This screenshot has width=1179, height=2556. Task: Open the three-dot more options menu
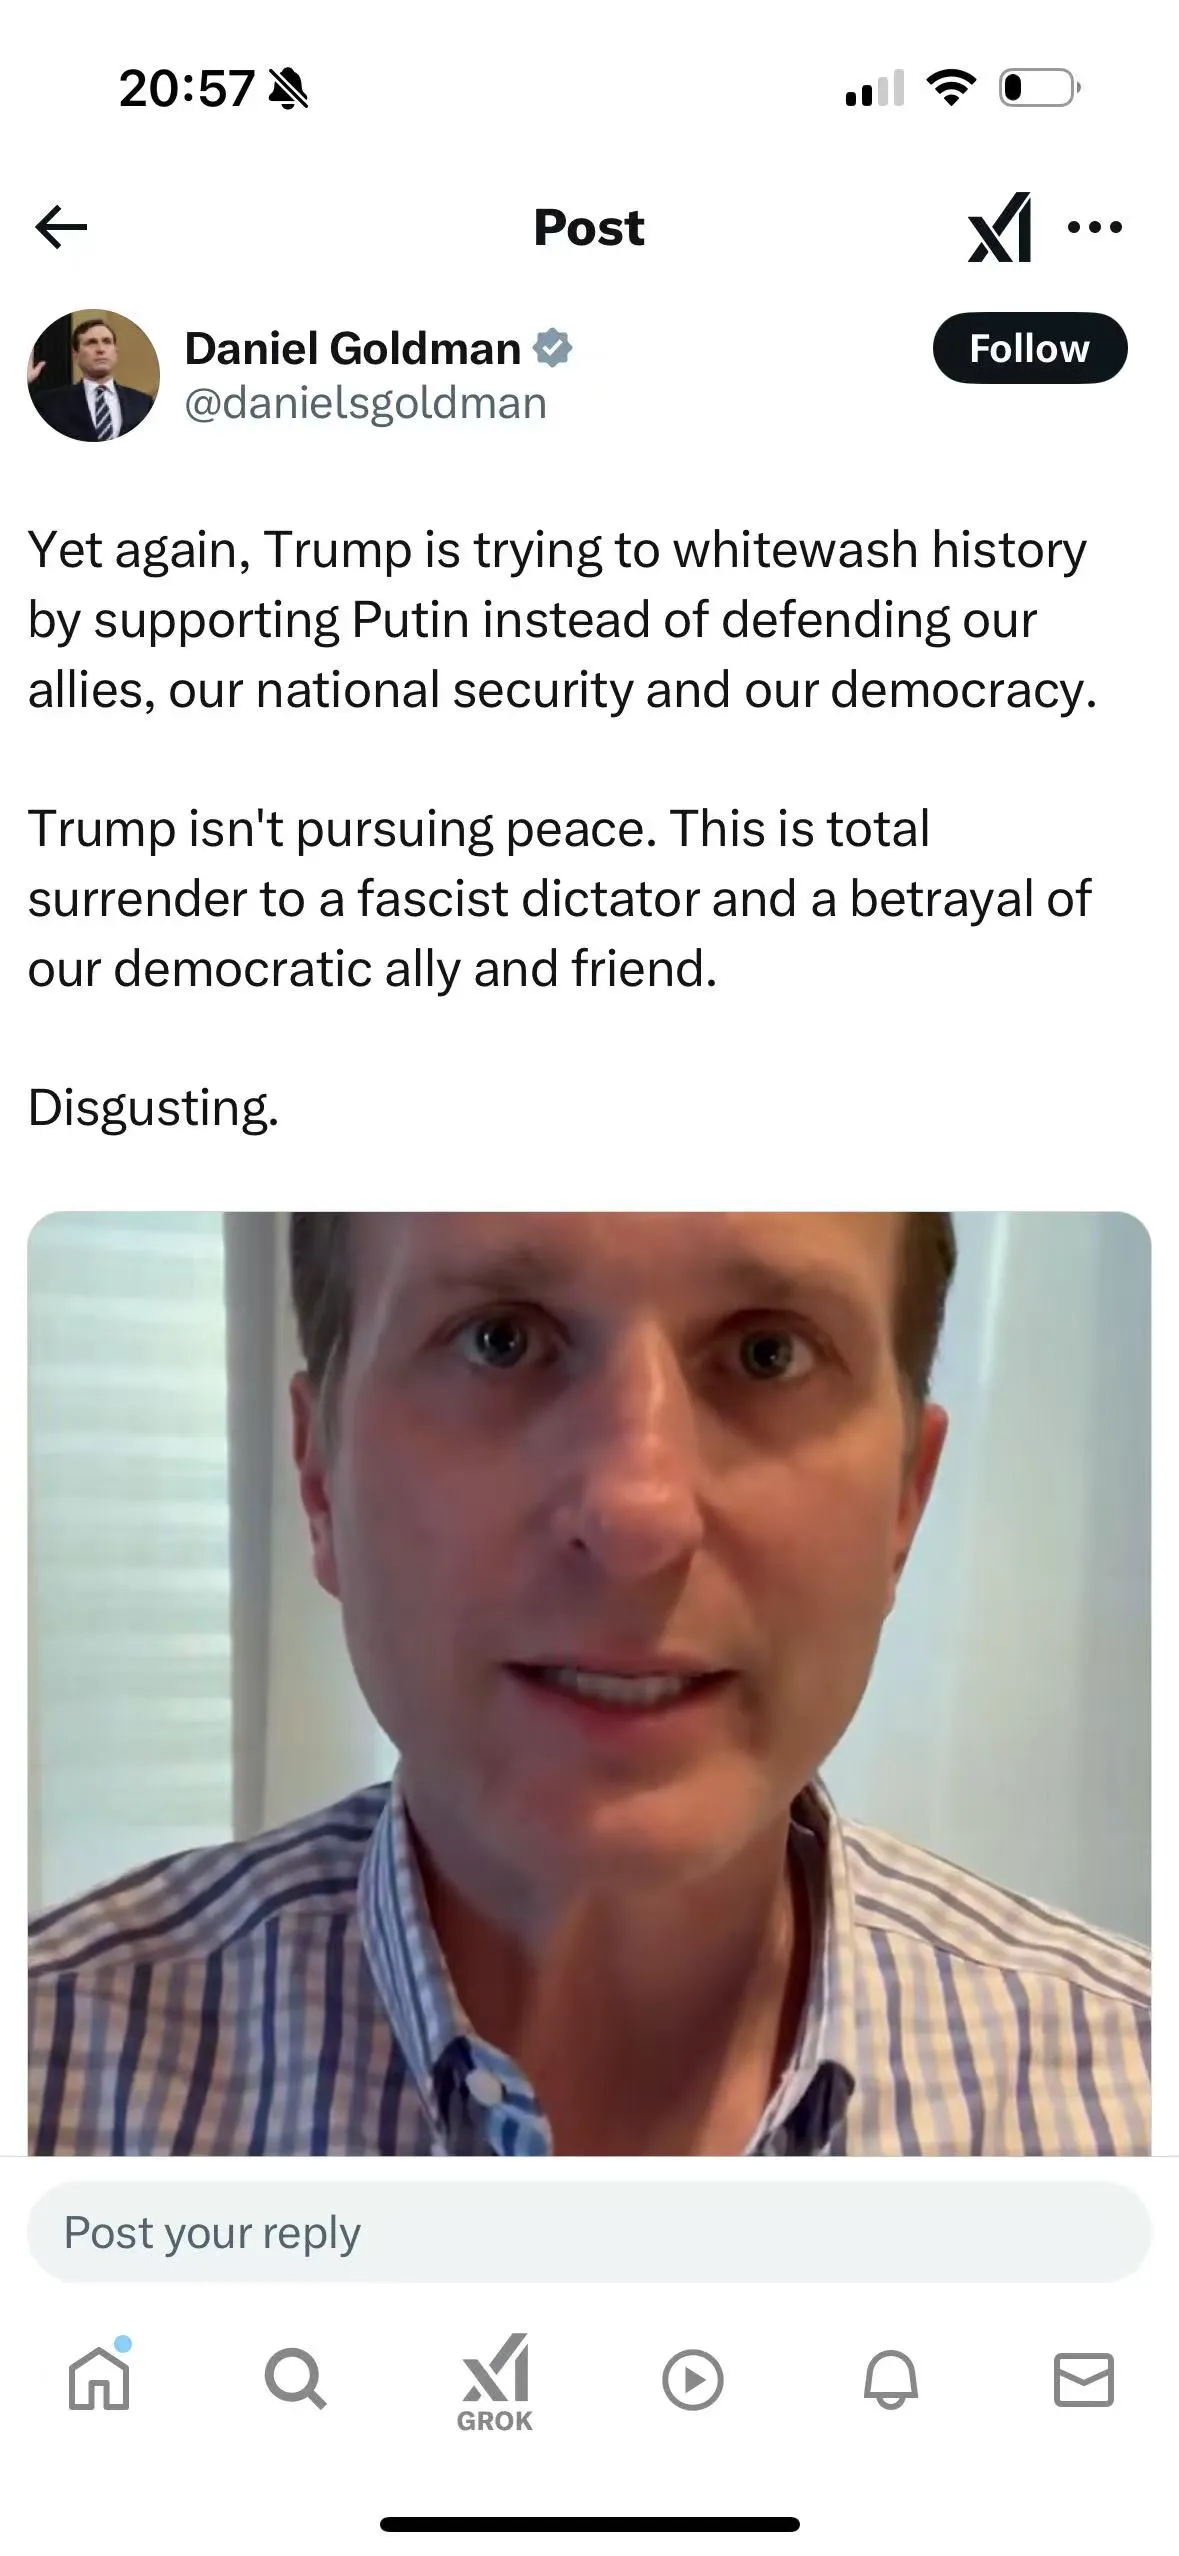(1095, 227)
